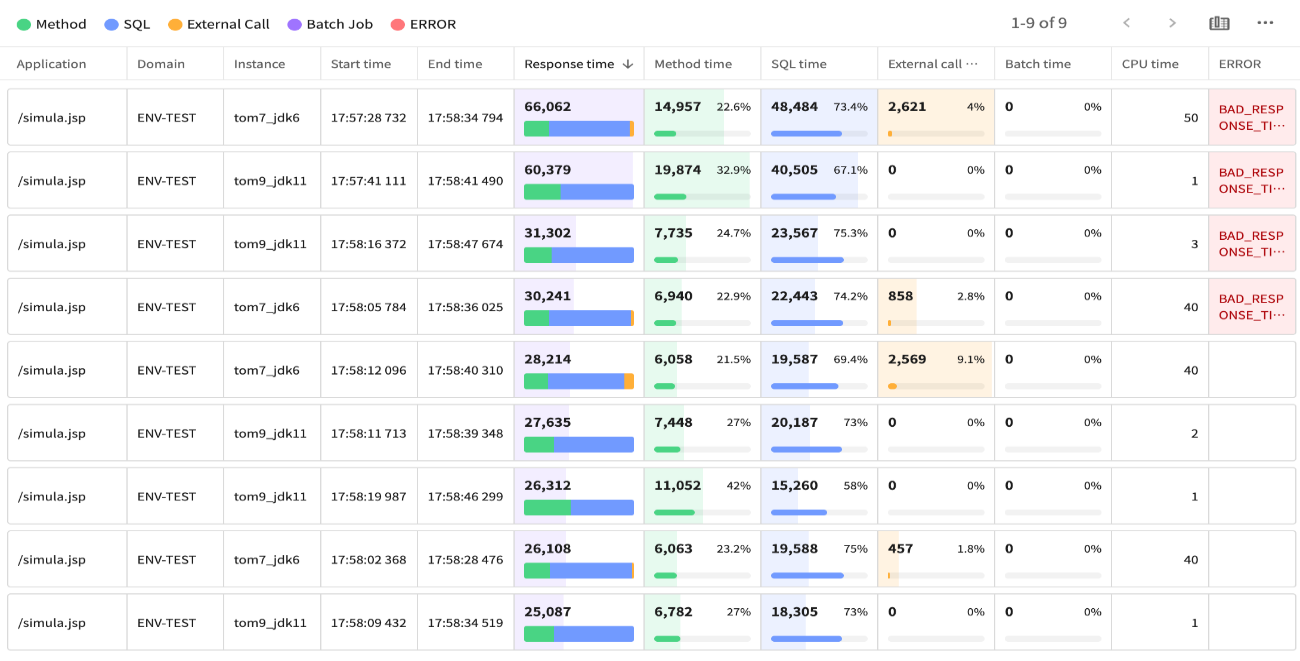This screenshot has height=661, width=1300.
Task: Open the more options ellipsis menu
Action: (x=1265, y=23)
